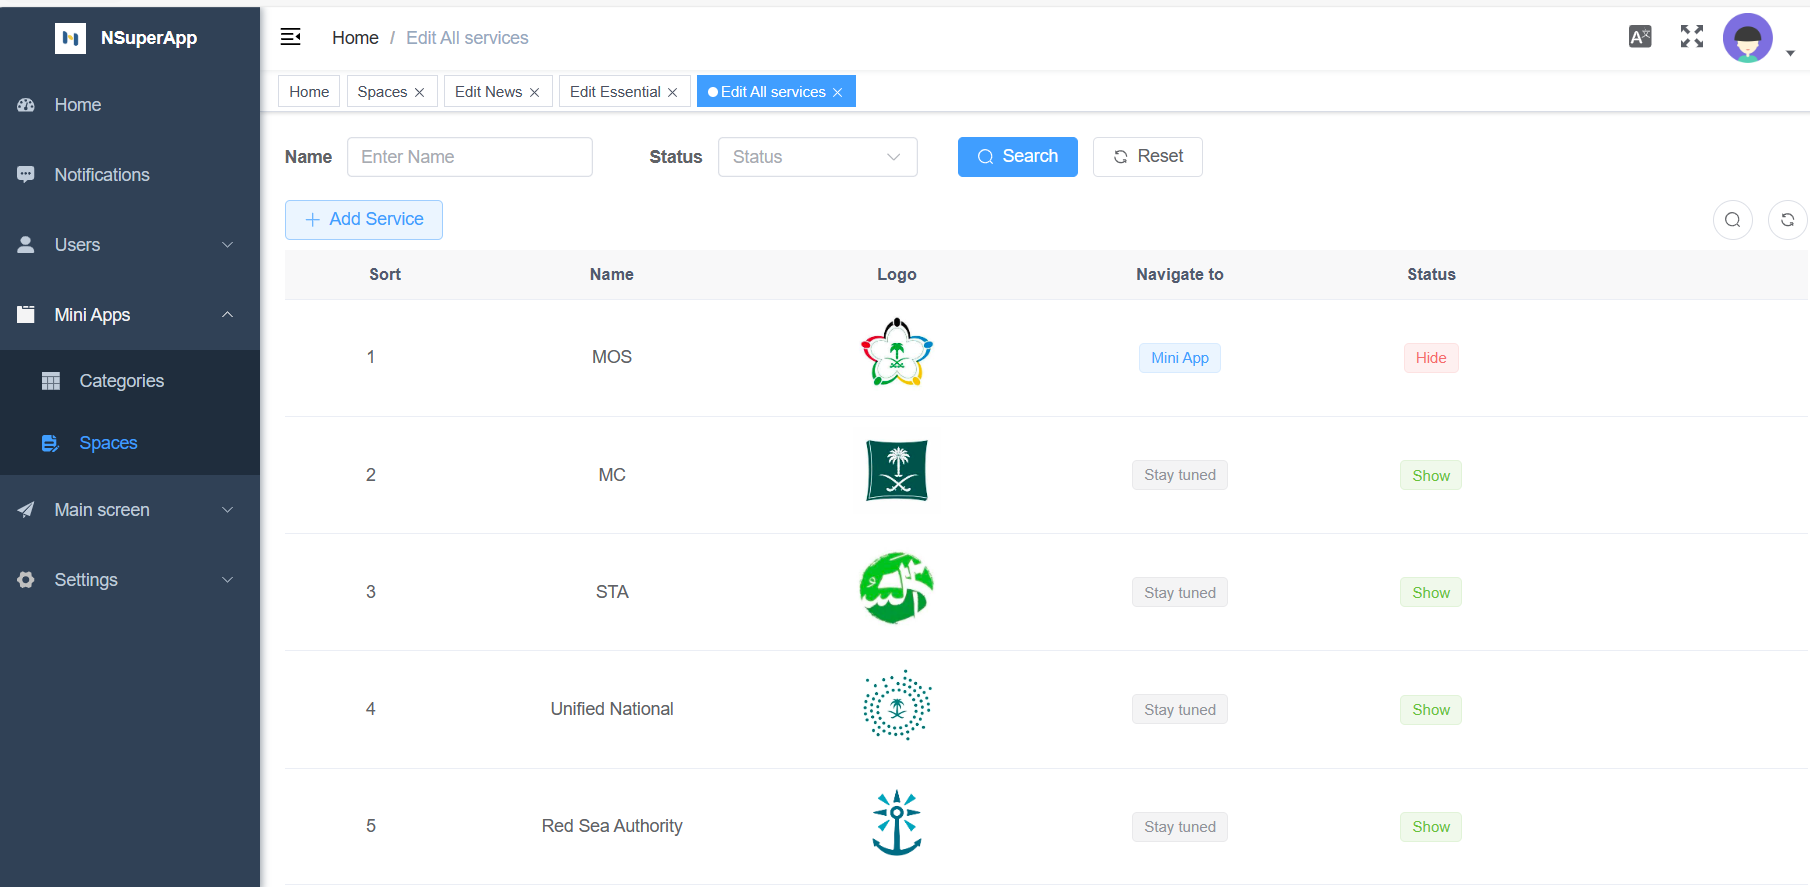This screenshot has width=1810, height=887.
Task: Click the Show status tag for Red Sea Authority
Action: pos(1430,827)
